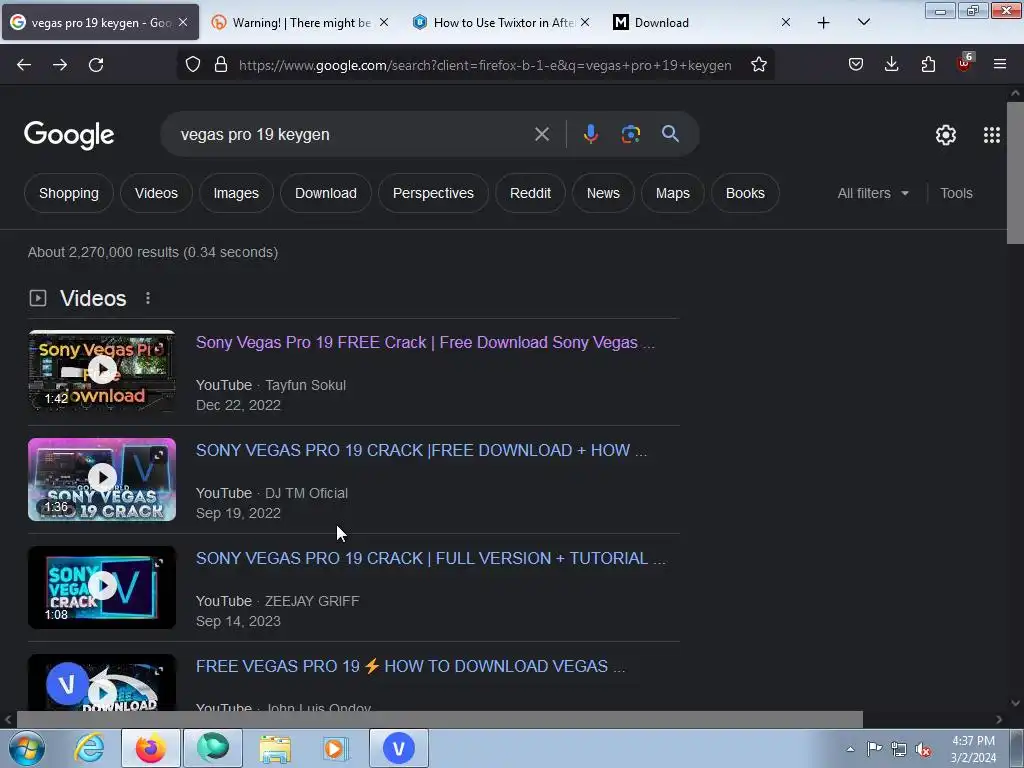1024x768 pixels.
Task: Open the uBlock Origin extension icon
Action: (965, 63)
